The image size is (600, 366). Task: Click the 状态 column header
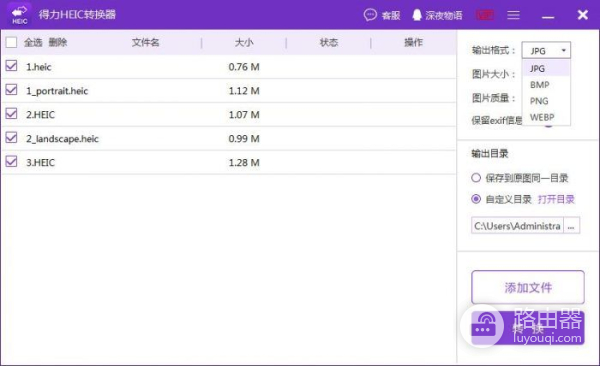tap(329, 42)
